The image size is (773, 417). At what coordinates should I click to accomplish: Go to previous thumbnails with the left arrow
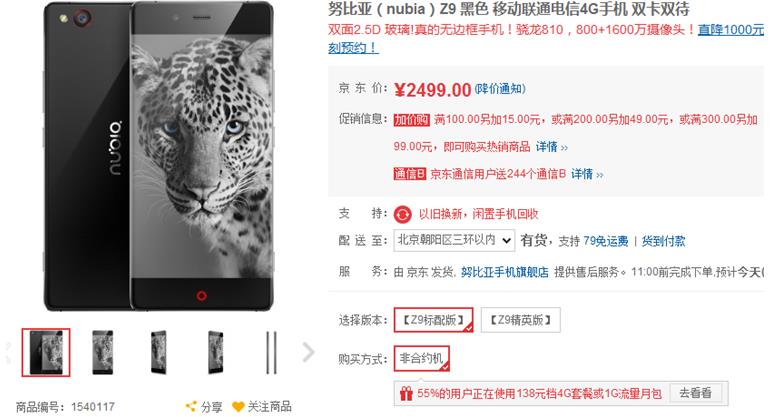(7, 352)
